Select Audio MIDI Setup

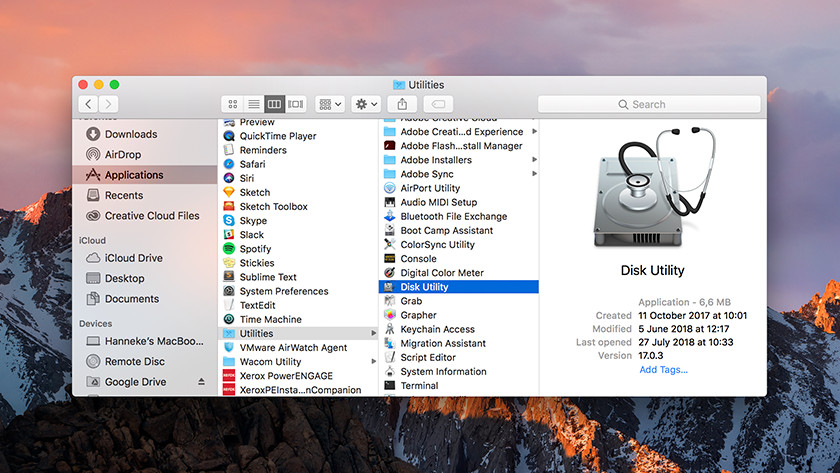pyautogui.click(x=459, y=202)
